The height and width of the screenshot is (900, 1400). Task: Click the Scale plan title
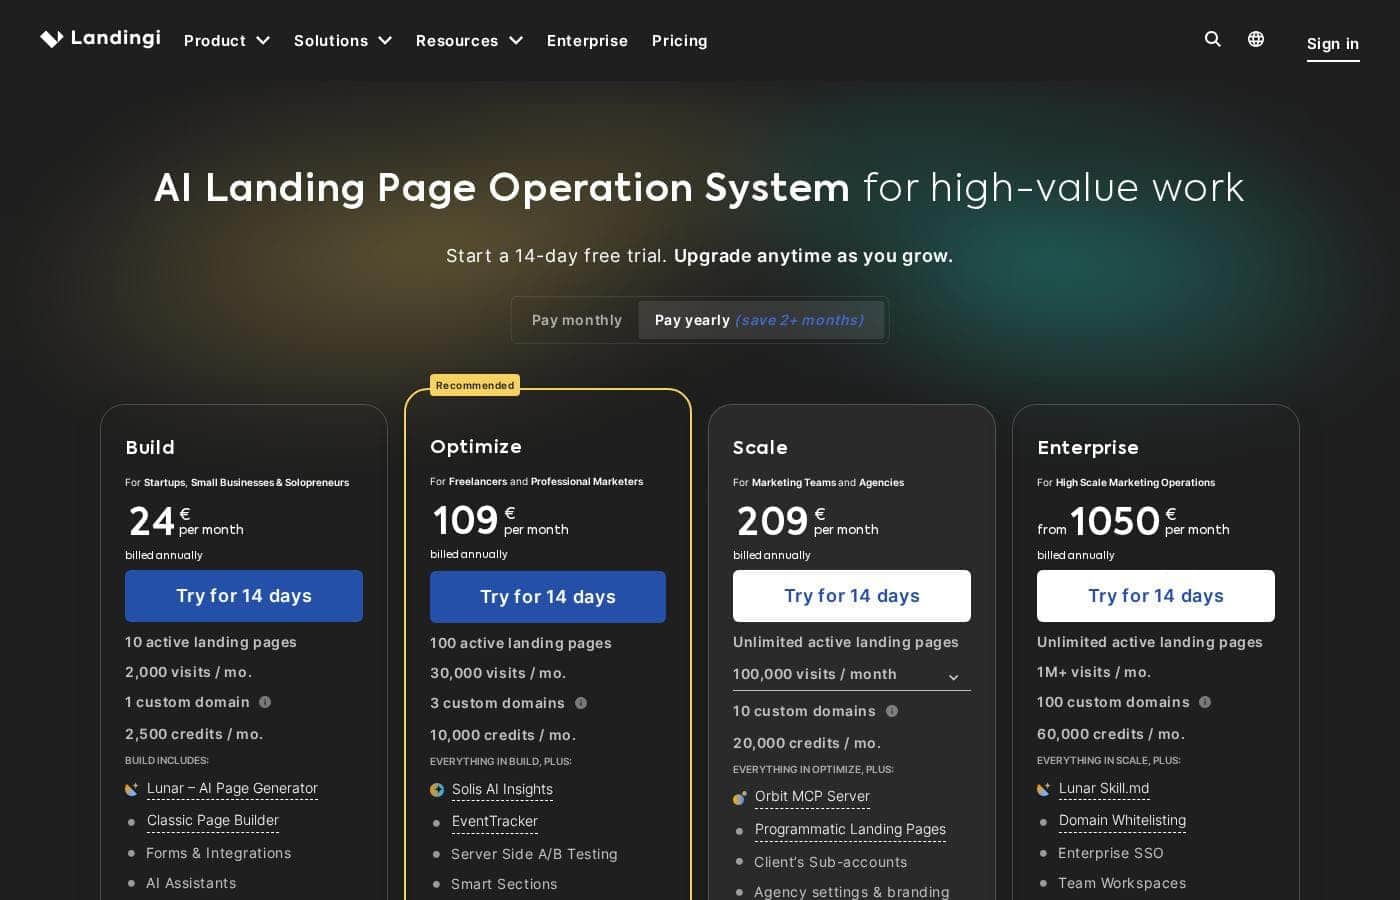[x=760, y=448]
